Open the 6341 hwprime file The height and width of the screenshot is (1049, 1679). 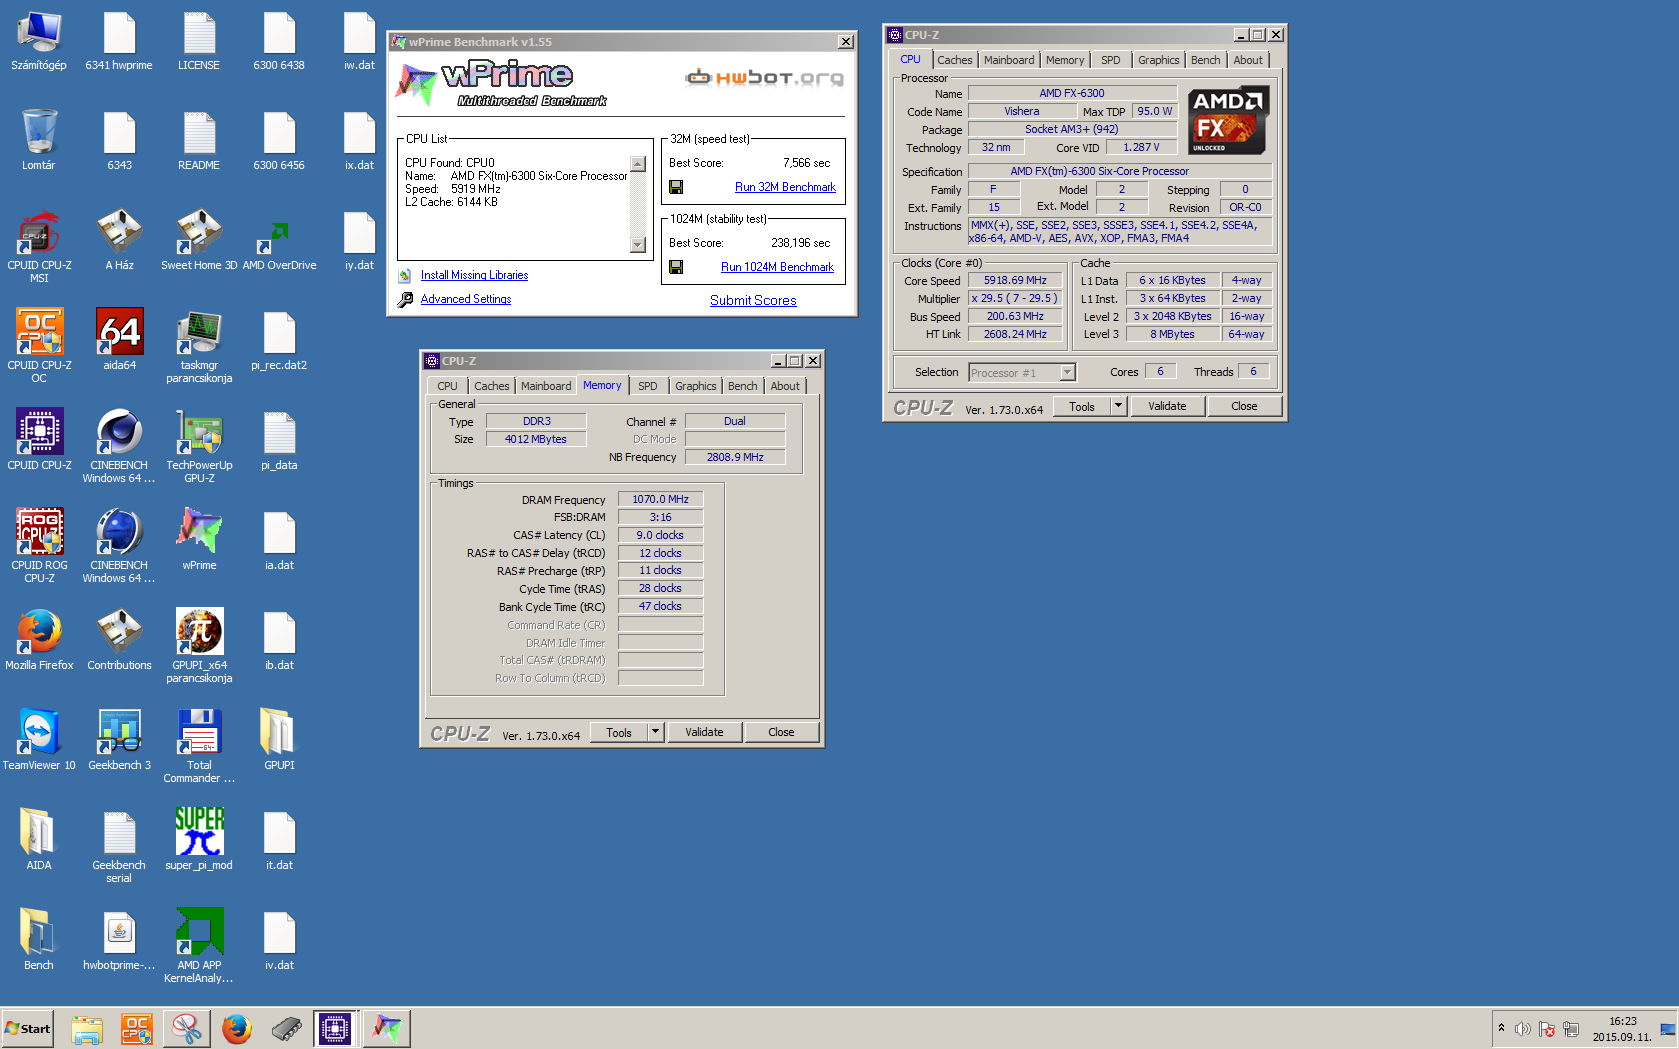119,41
